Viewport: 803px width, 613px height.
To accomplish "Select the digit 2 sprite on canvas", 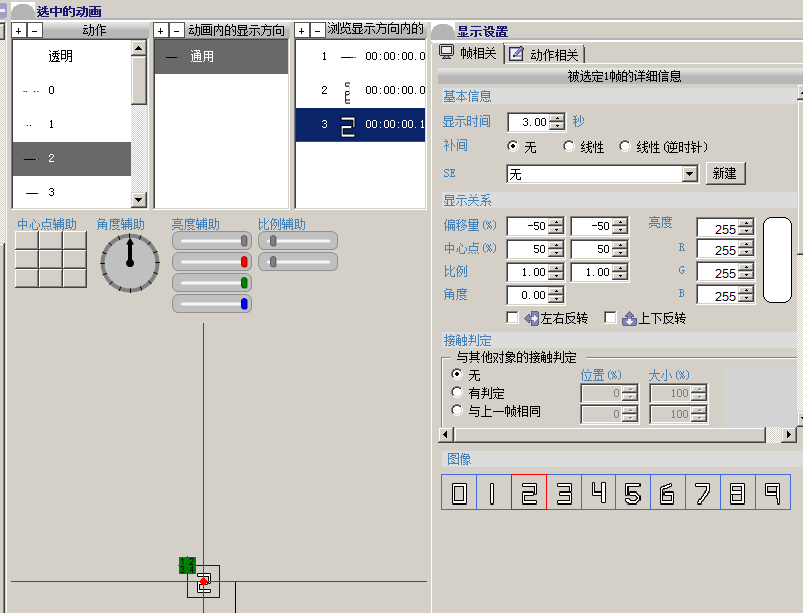I will pos(203,581).
